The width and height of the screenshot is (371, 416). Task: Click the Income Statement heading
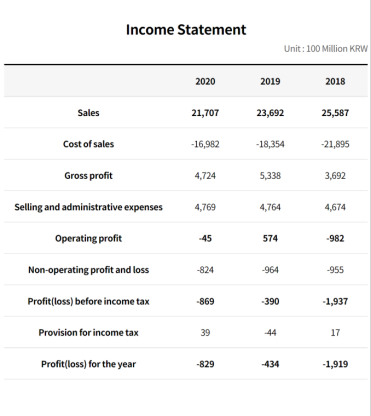[186, 30]
